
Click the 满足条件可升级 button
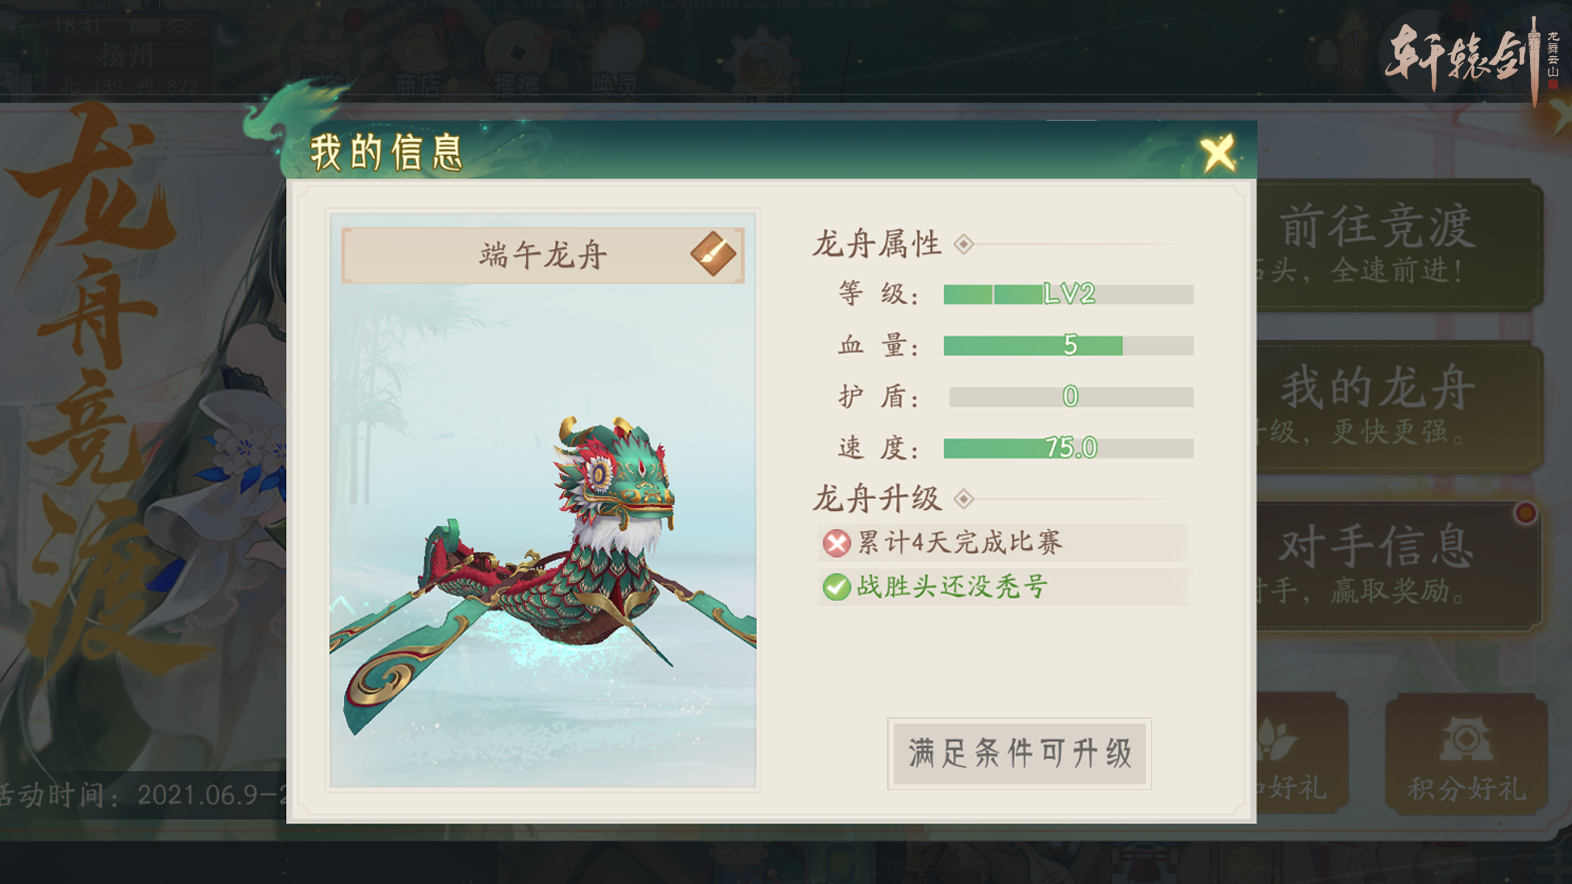[x=1019, y=753]
